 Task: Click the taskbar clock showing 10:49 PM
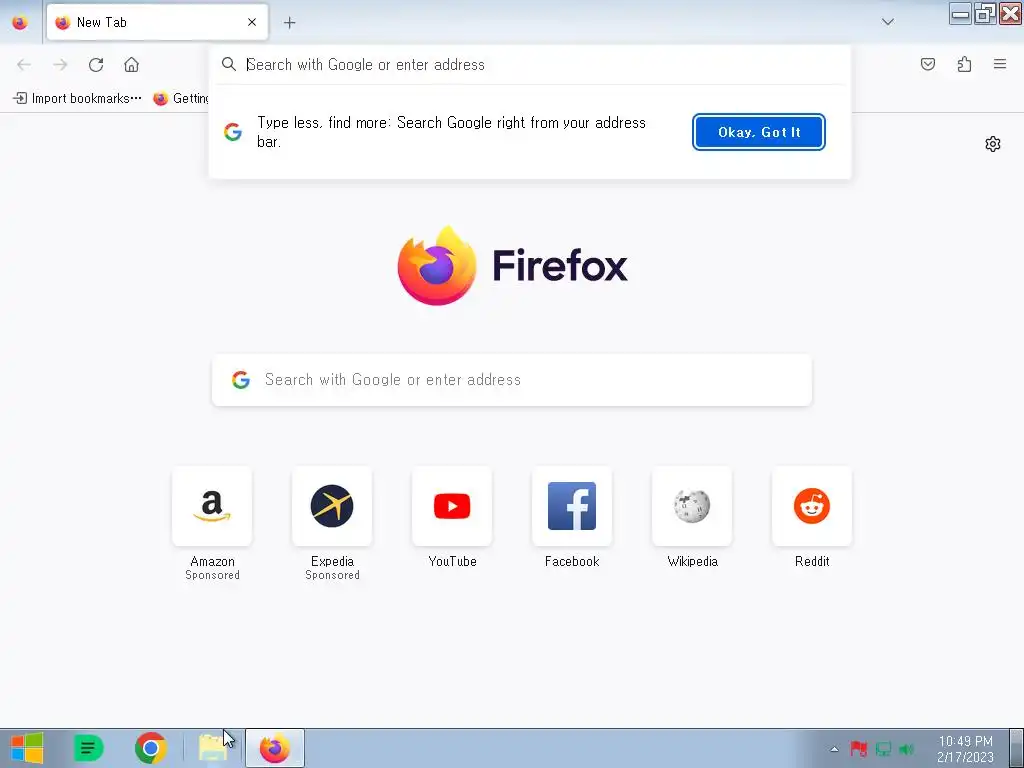click(965, 749)
